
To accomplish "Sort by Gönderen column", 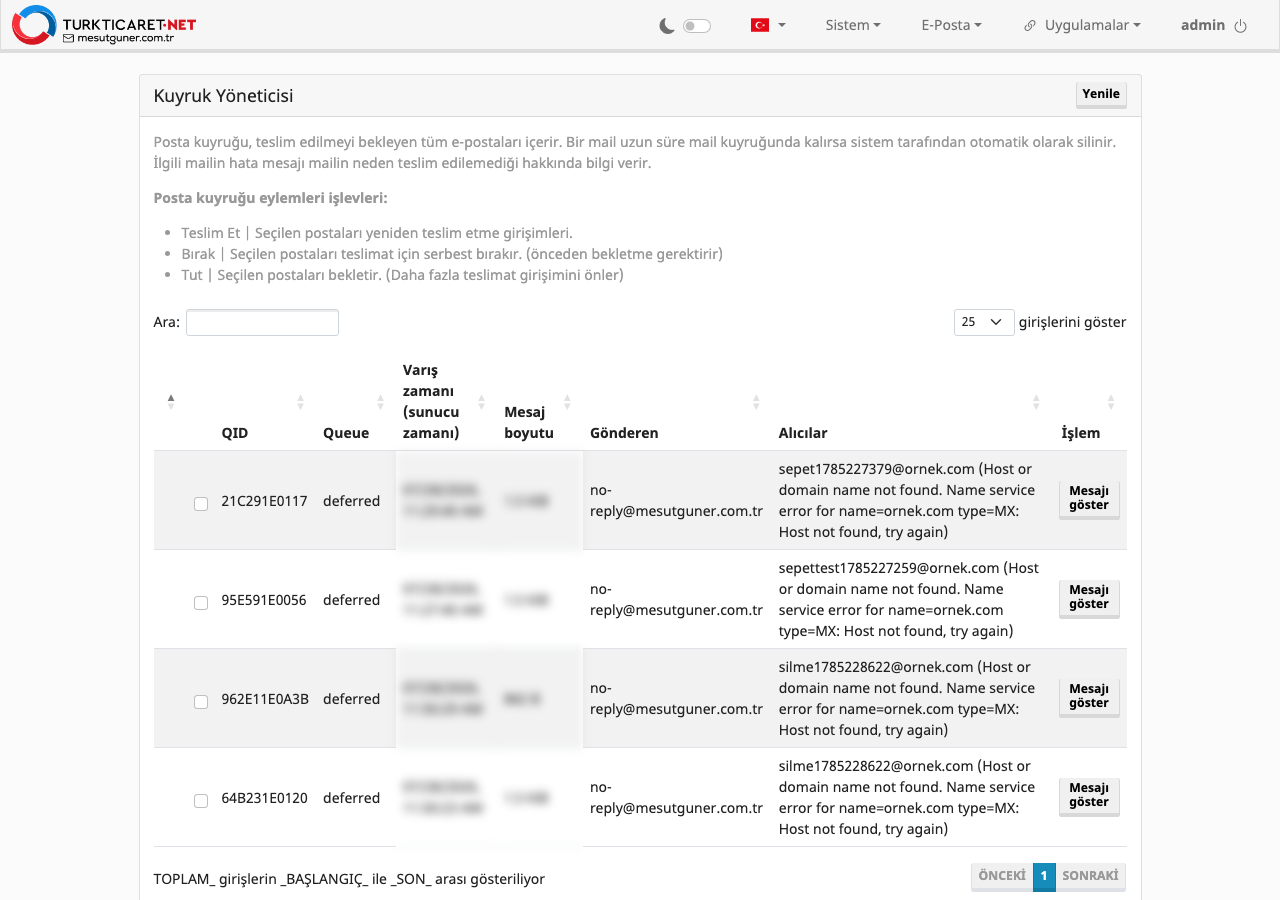I will click(x=676, y=402).
